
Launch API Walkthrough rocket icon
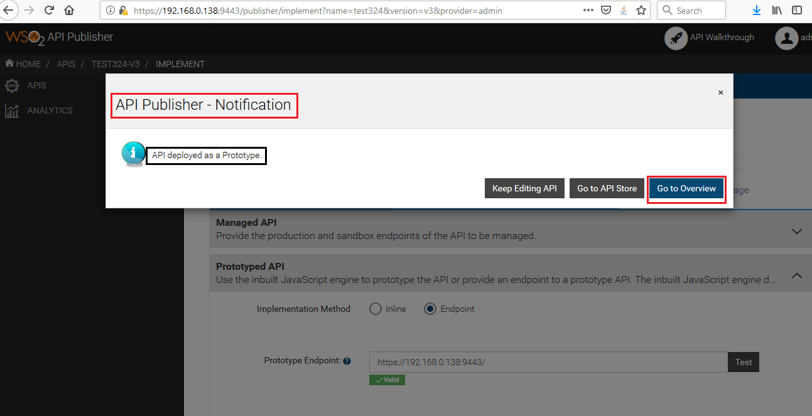(x=676, y=38)
